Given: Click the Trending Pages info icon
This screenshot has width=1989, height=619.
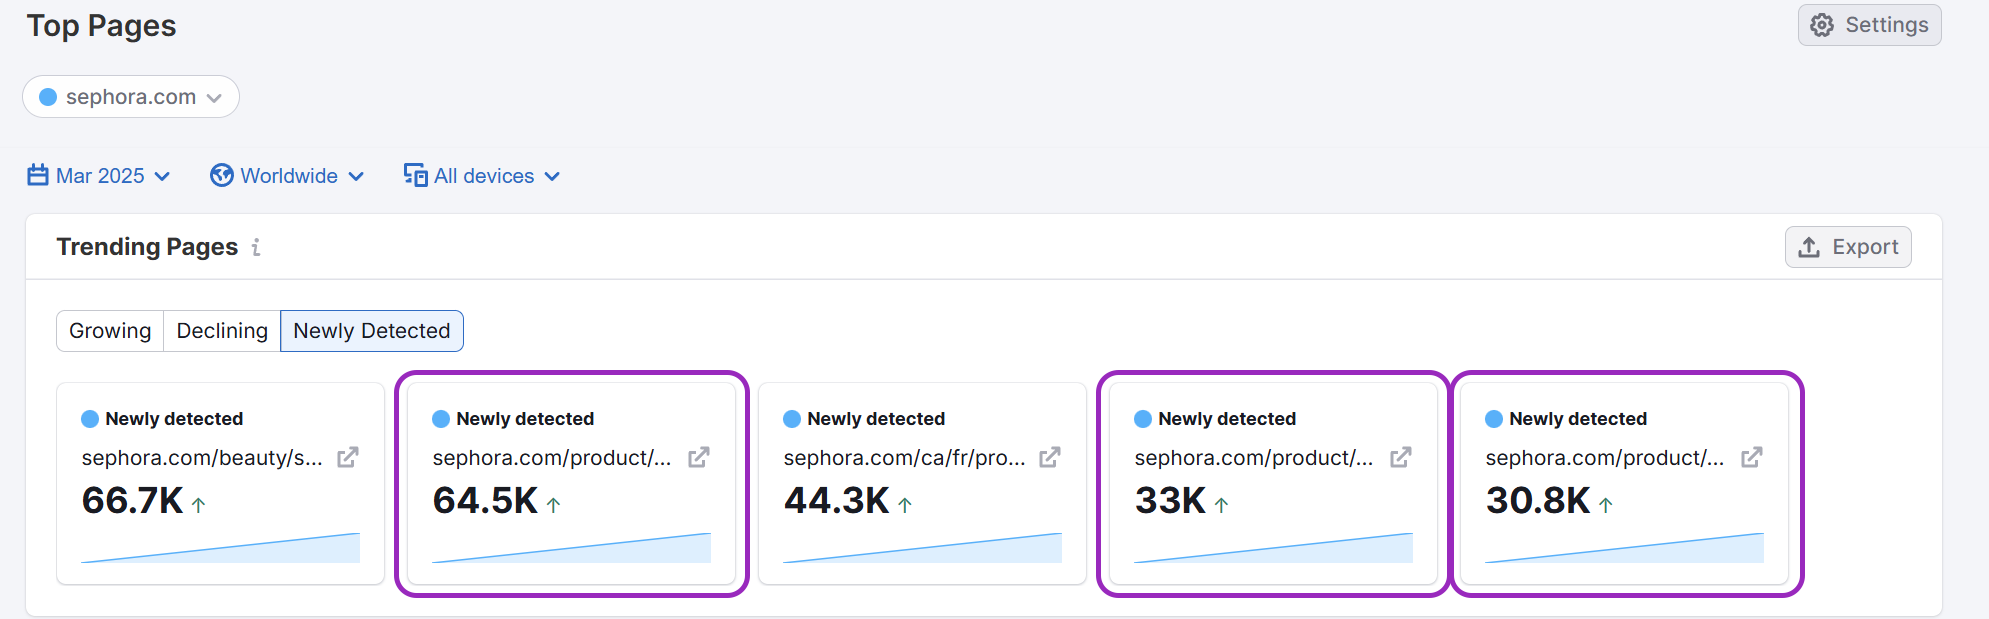Looking at the screenshot, I should click(256, 247).
